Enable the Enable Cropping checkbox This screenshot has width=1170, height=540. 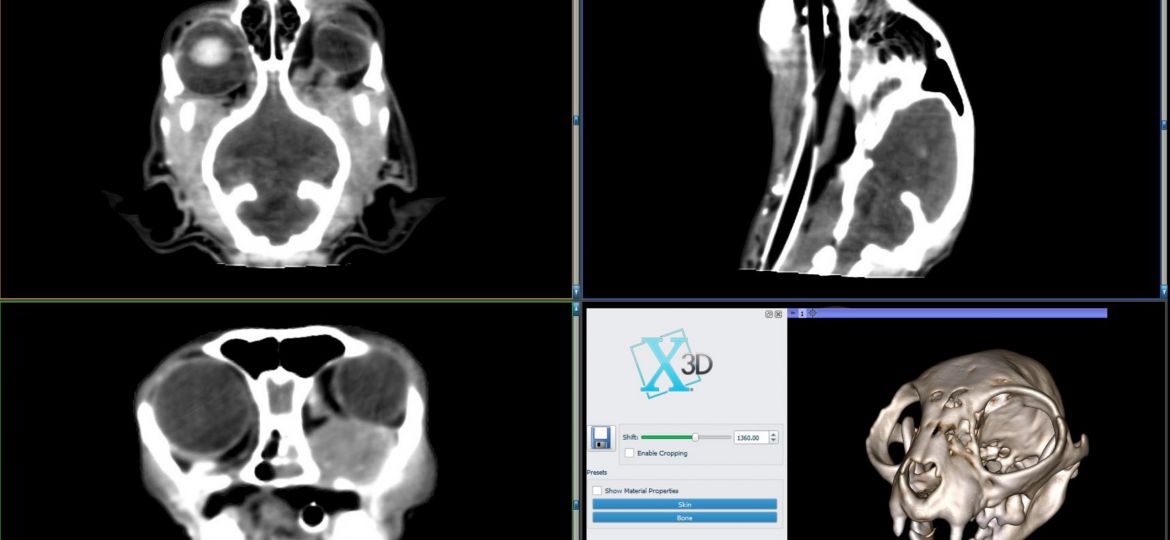tap(627, 453)
